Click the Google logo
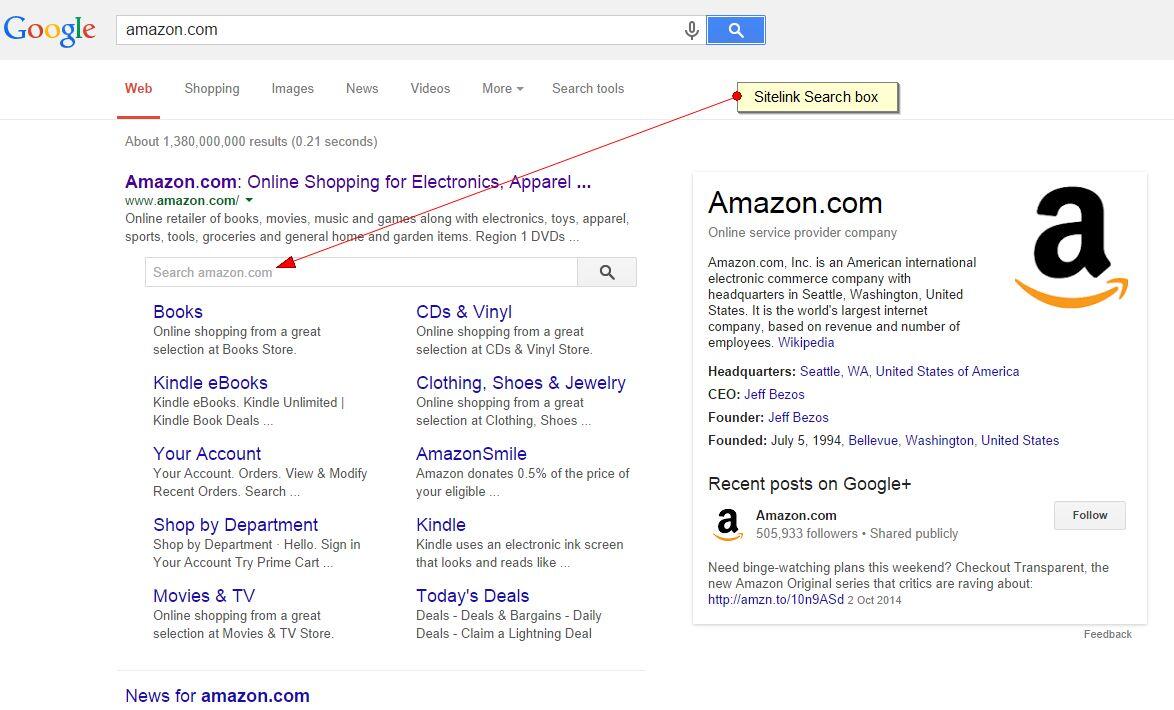The height and width of the screenshot is (710, 1174). [49, 30]
